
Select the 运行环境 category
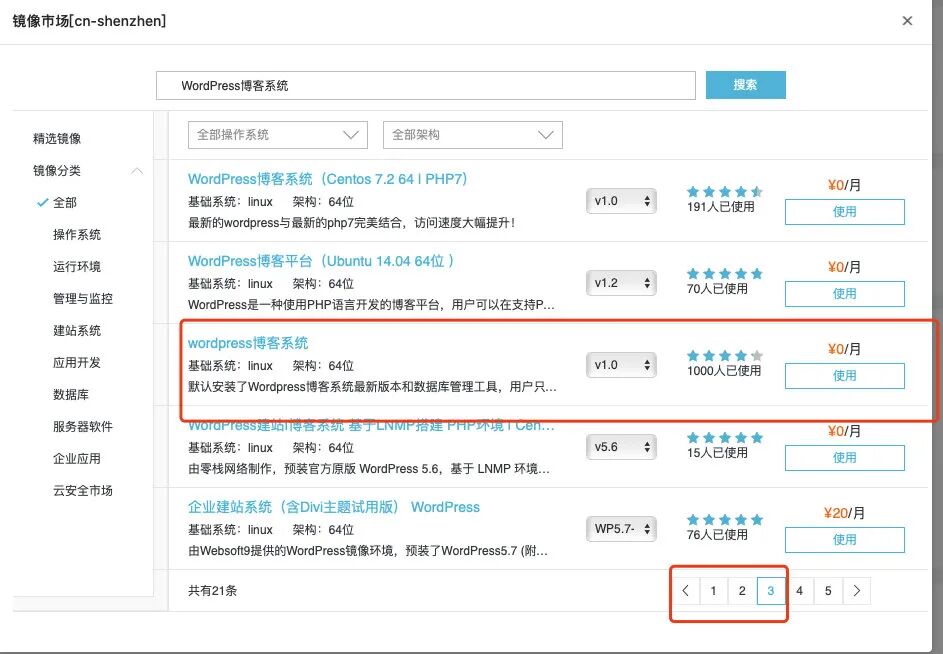click(77, 267)
